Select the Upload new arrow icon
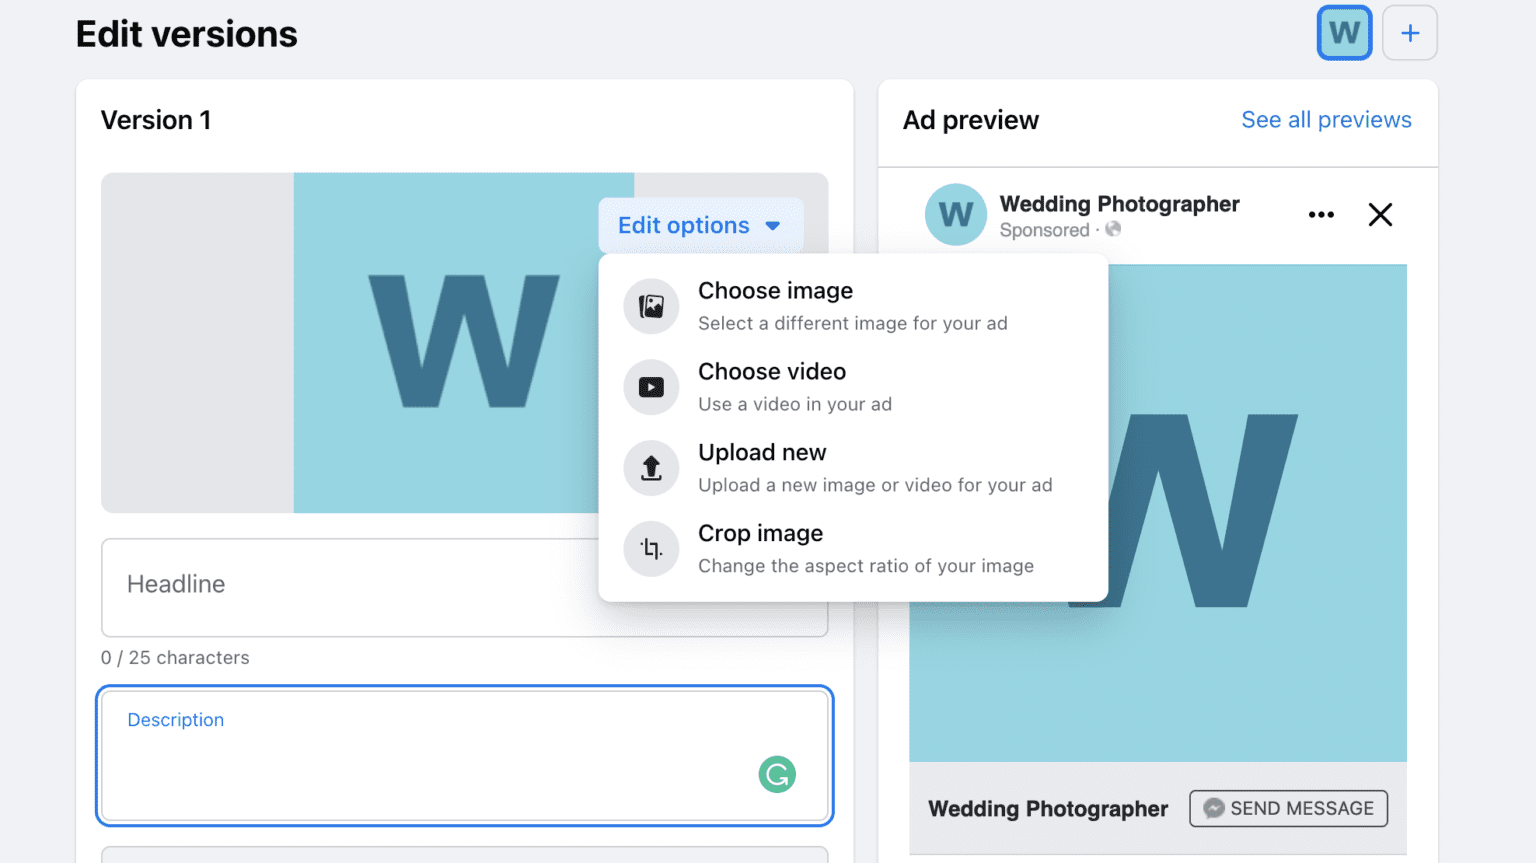The image size is (1536, 863). (x=651, y=468)
